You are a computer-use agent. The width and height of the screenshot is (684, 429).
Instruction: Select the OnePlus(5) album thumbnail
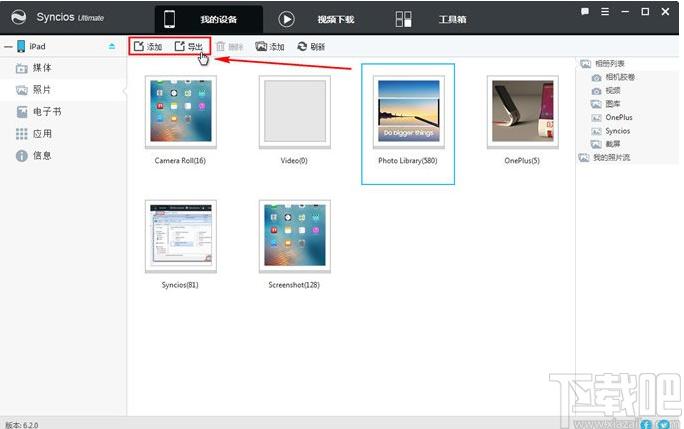coord(523,112)
